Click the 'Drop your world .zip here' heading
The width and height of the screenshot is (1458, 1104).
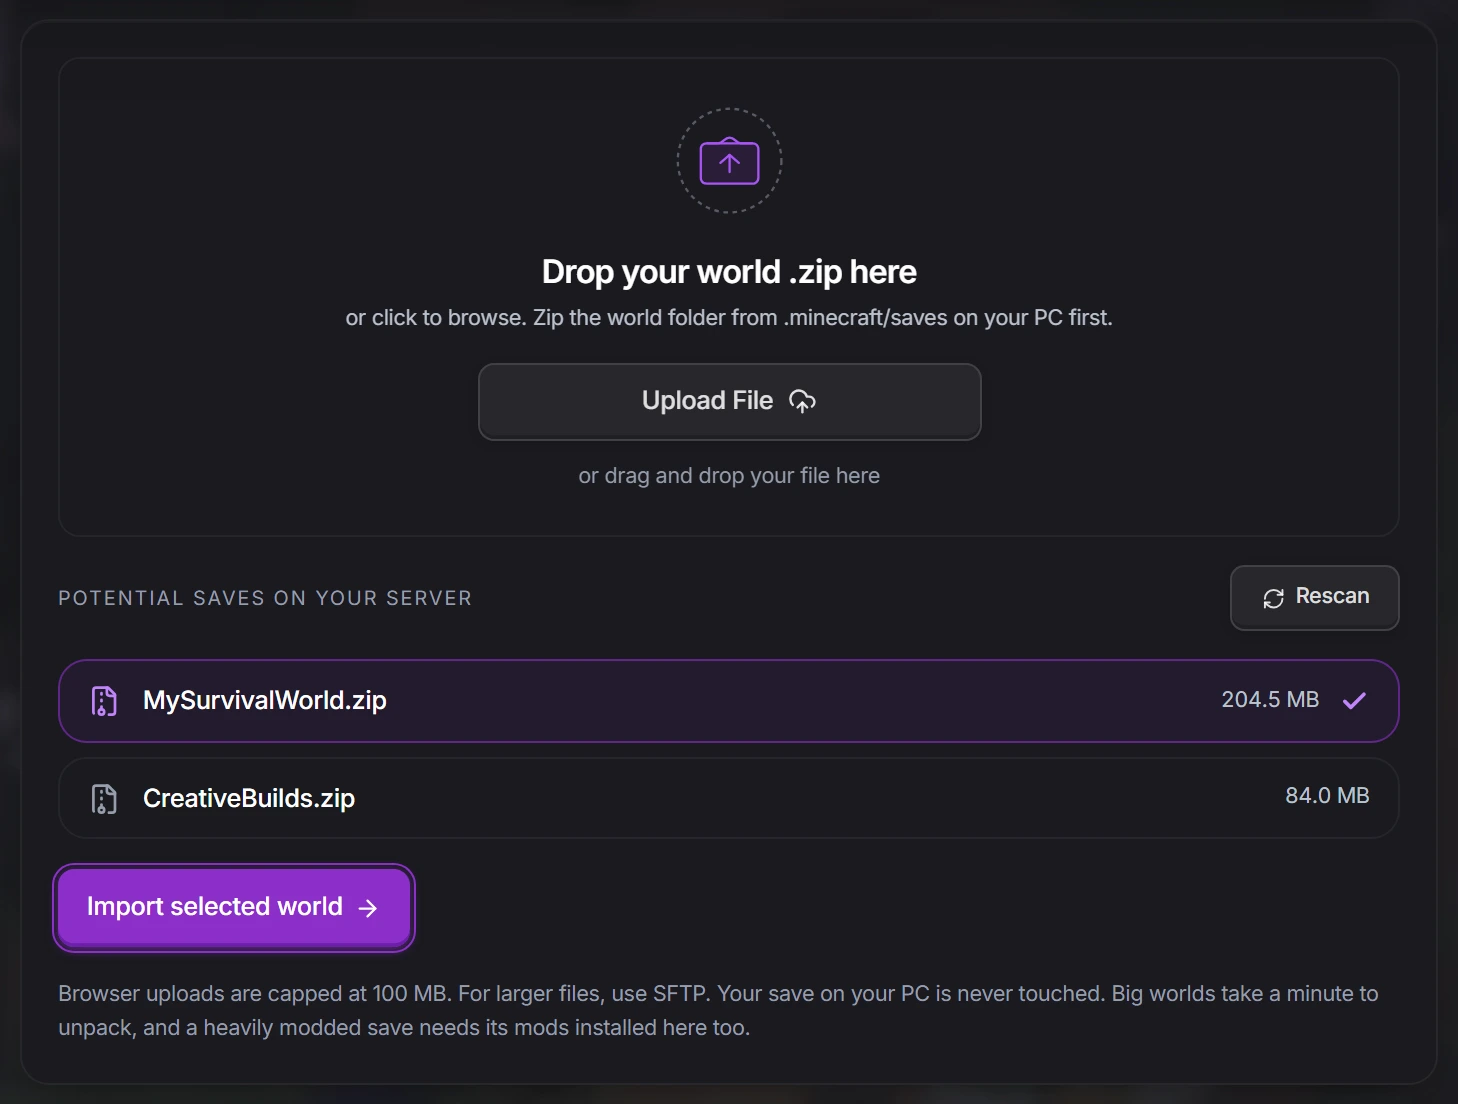click(x=729, y=272)
